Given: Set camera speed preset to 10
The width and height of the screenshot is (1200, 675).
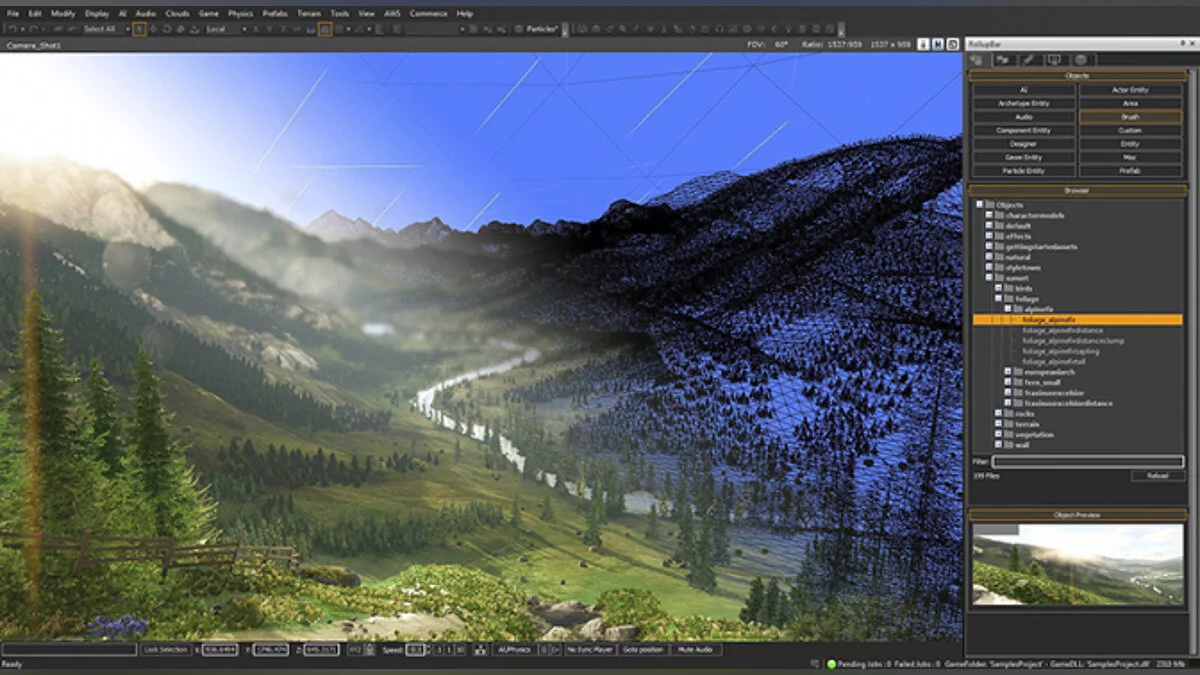Looking at the screenshot, I should click(x=460, y=650).
